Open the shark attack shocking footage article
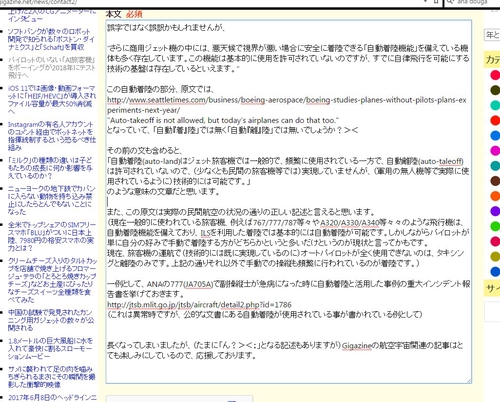500x402 pixels. pyautogui.click(x=52, y=377)
